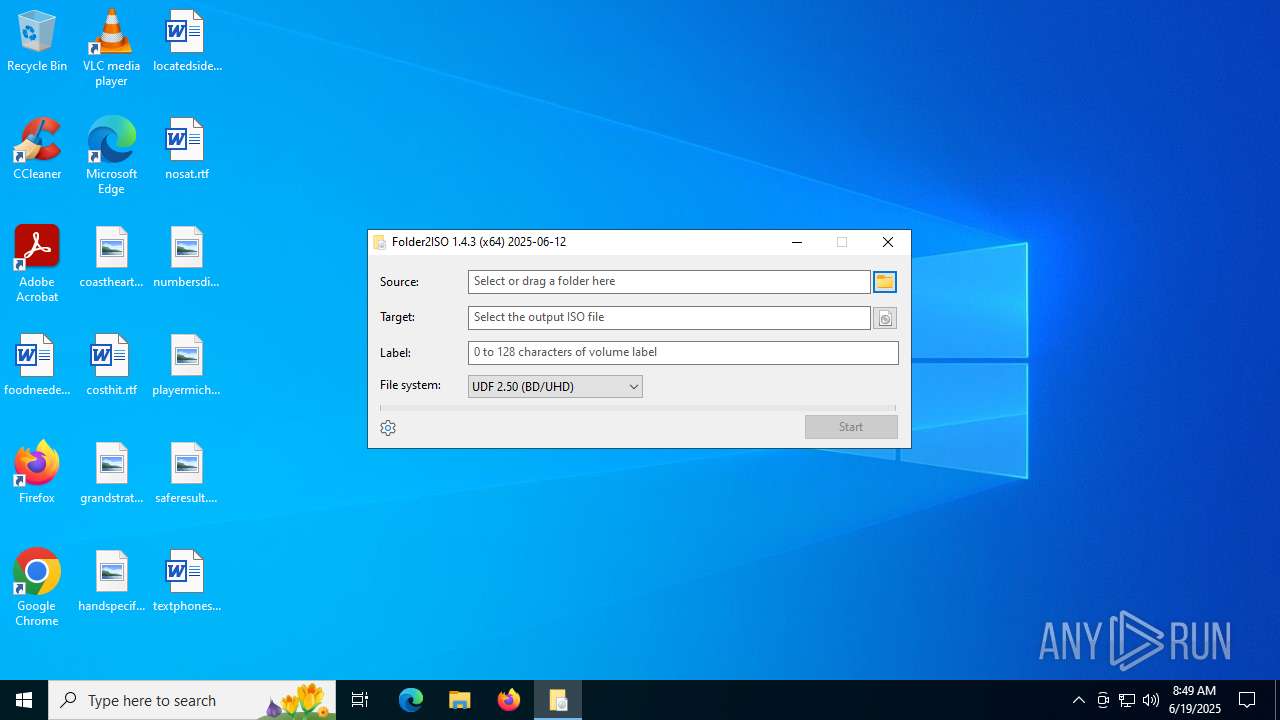
Task: Open Recycle Bin desktop icon
Action: pyautogui.click(x=37, y=42)
